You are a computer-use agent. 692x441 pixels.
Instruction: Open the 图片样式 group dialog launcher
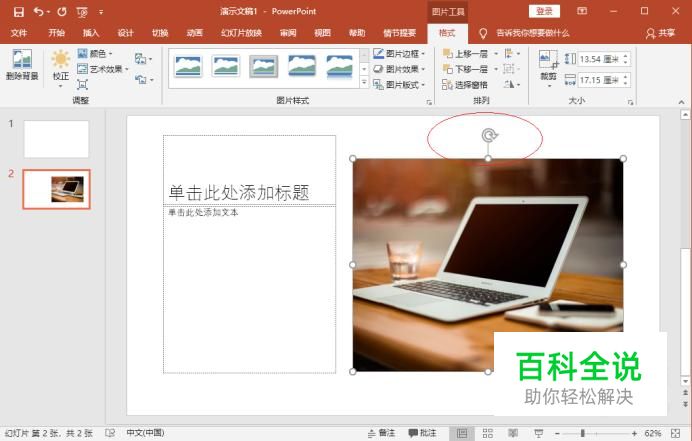[x=429, y=102]
